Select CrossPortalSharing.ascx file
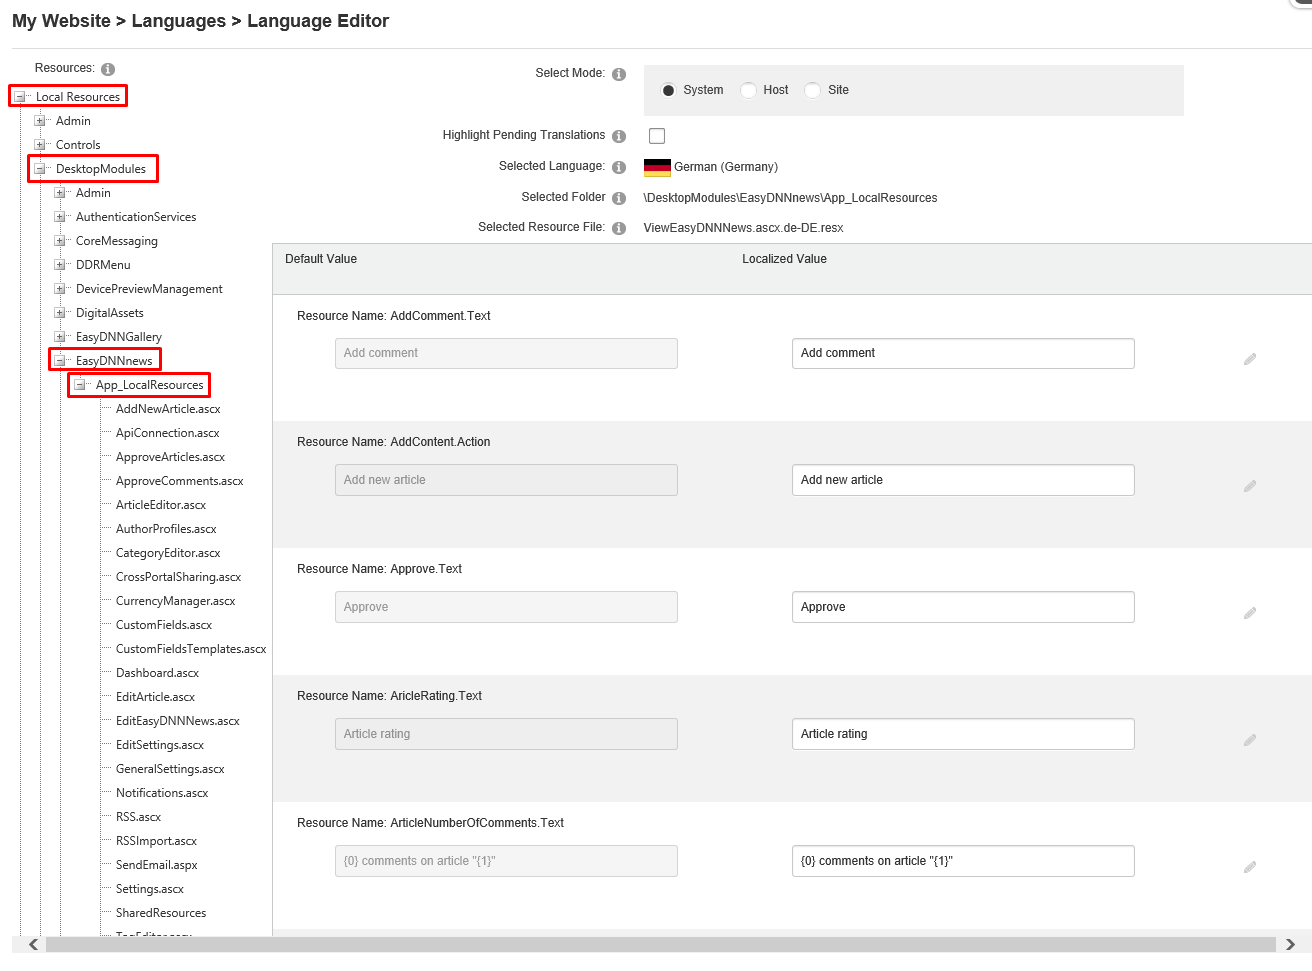The image size is (1312, 971). coord(178,577)
